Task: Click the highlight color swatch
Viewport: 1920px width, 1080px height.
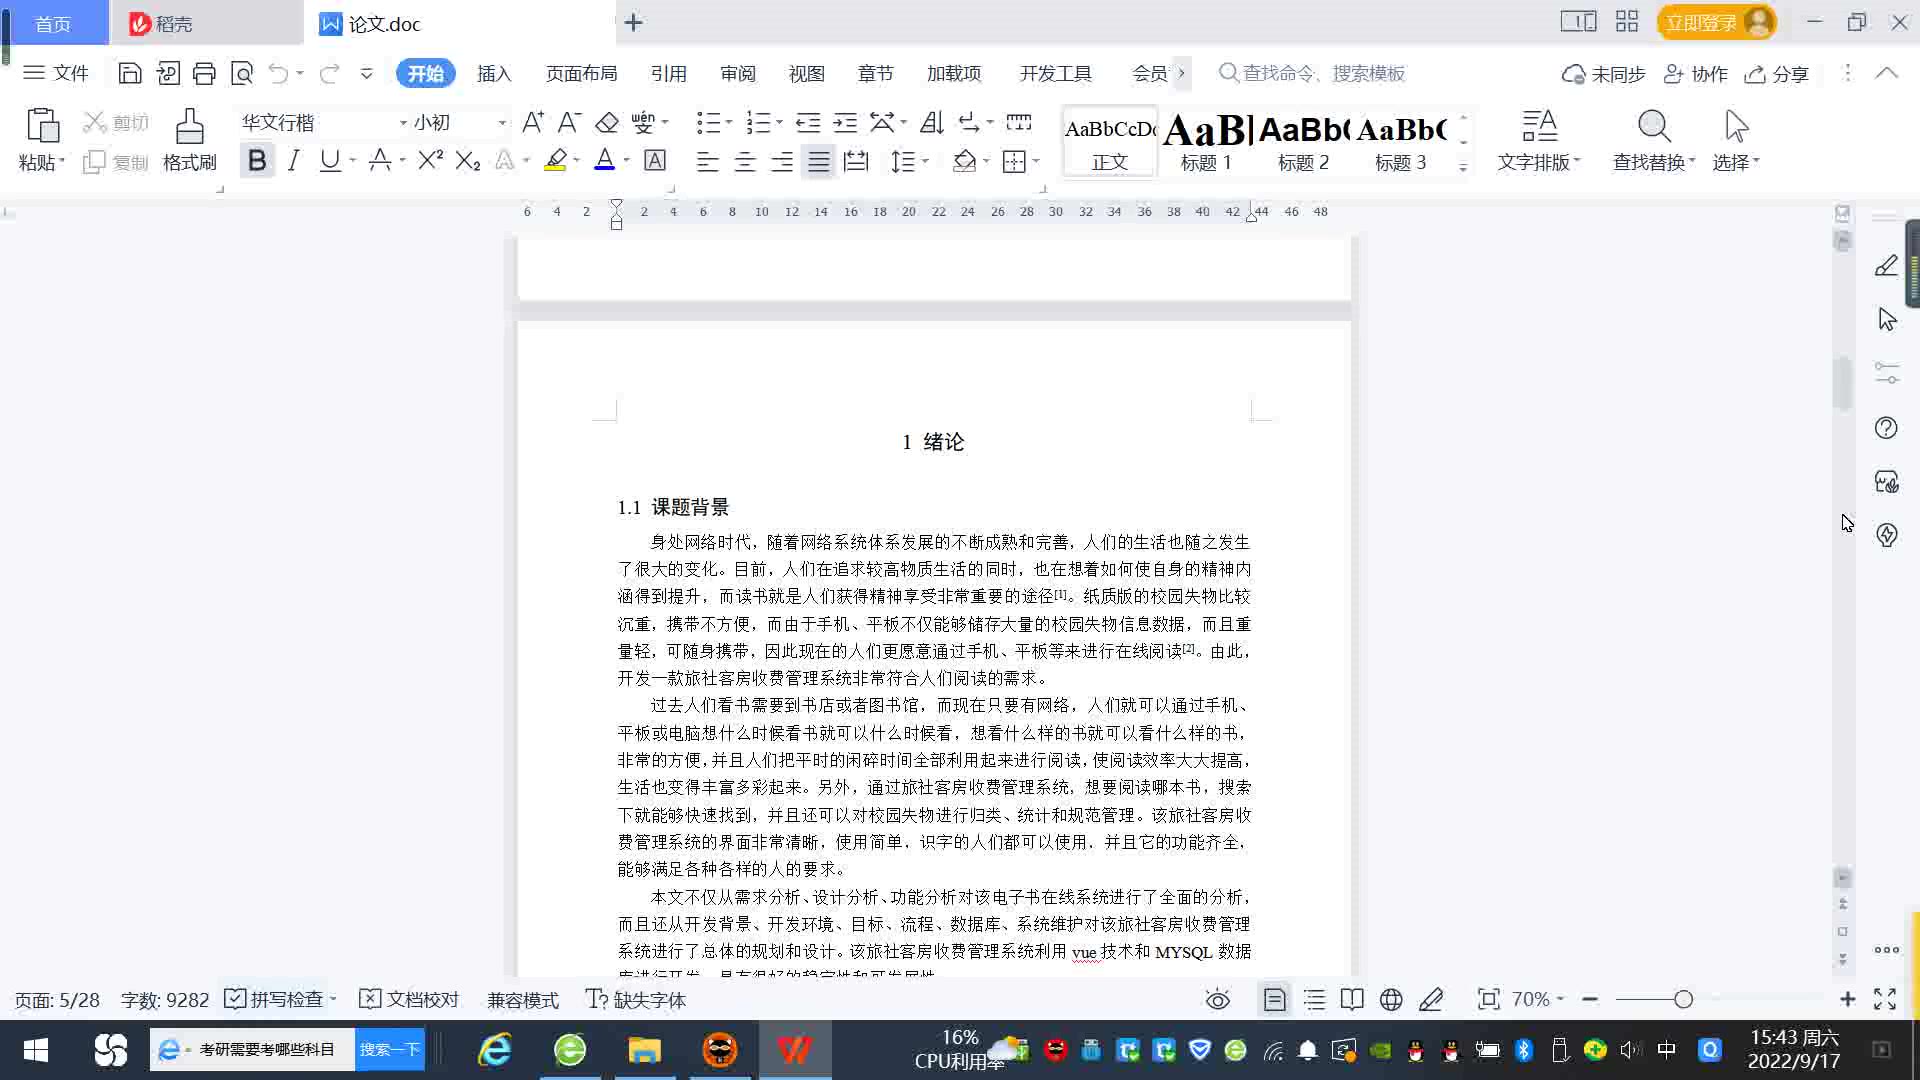Action: [x=555, y=160]
